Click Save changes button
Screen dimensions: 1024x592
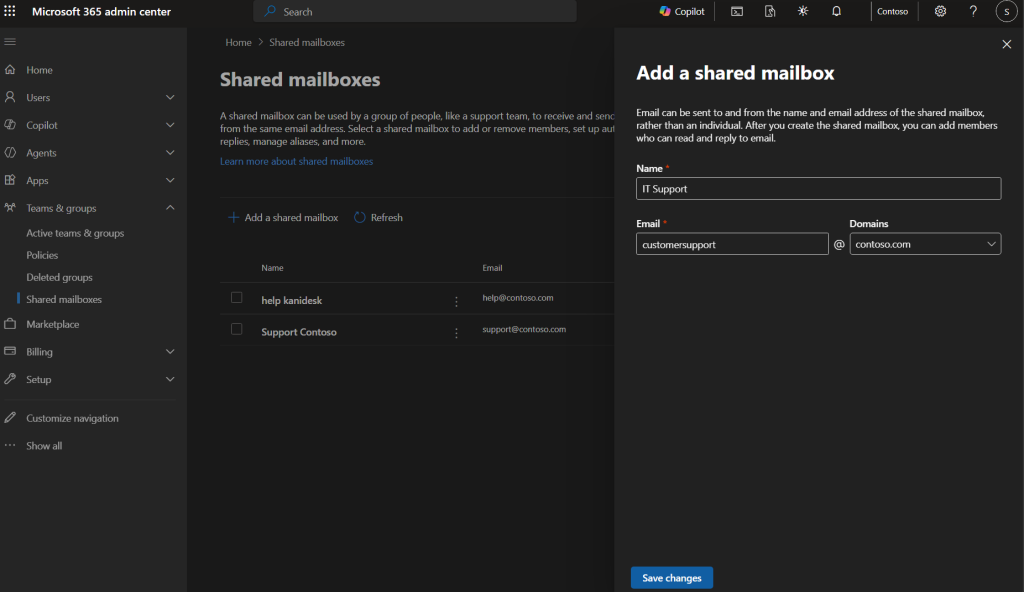click(671, 578)
